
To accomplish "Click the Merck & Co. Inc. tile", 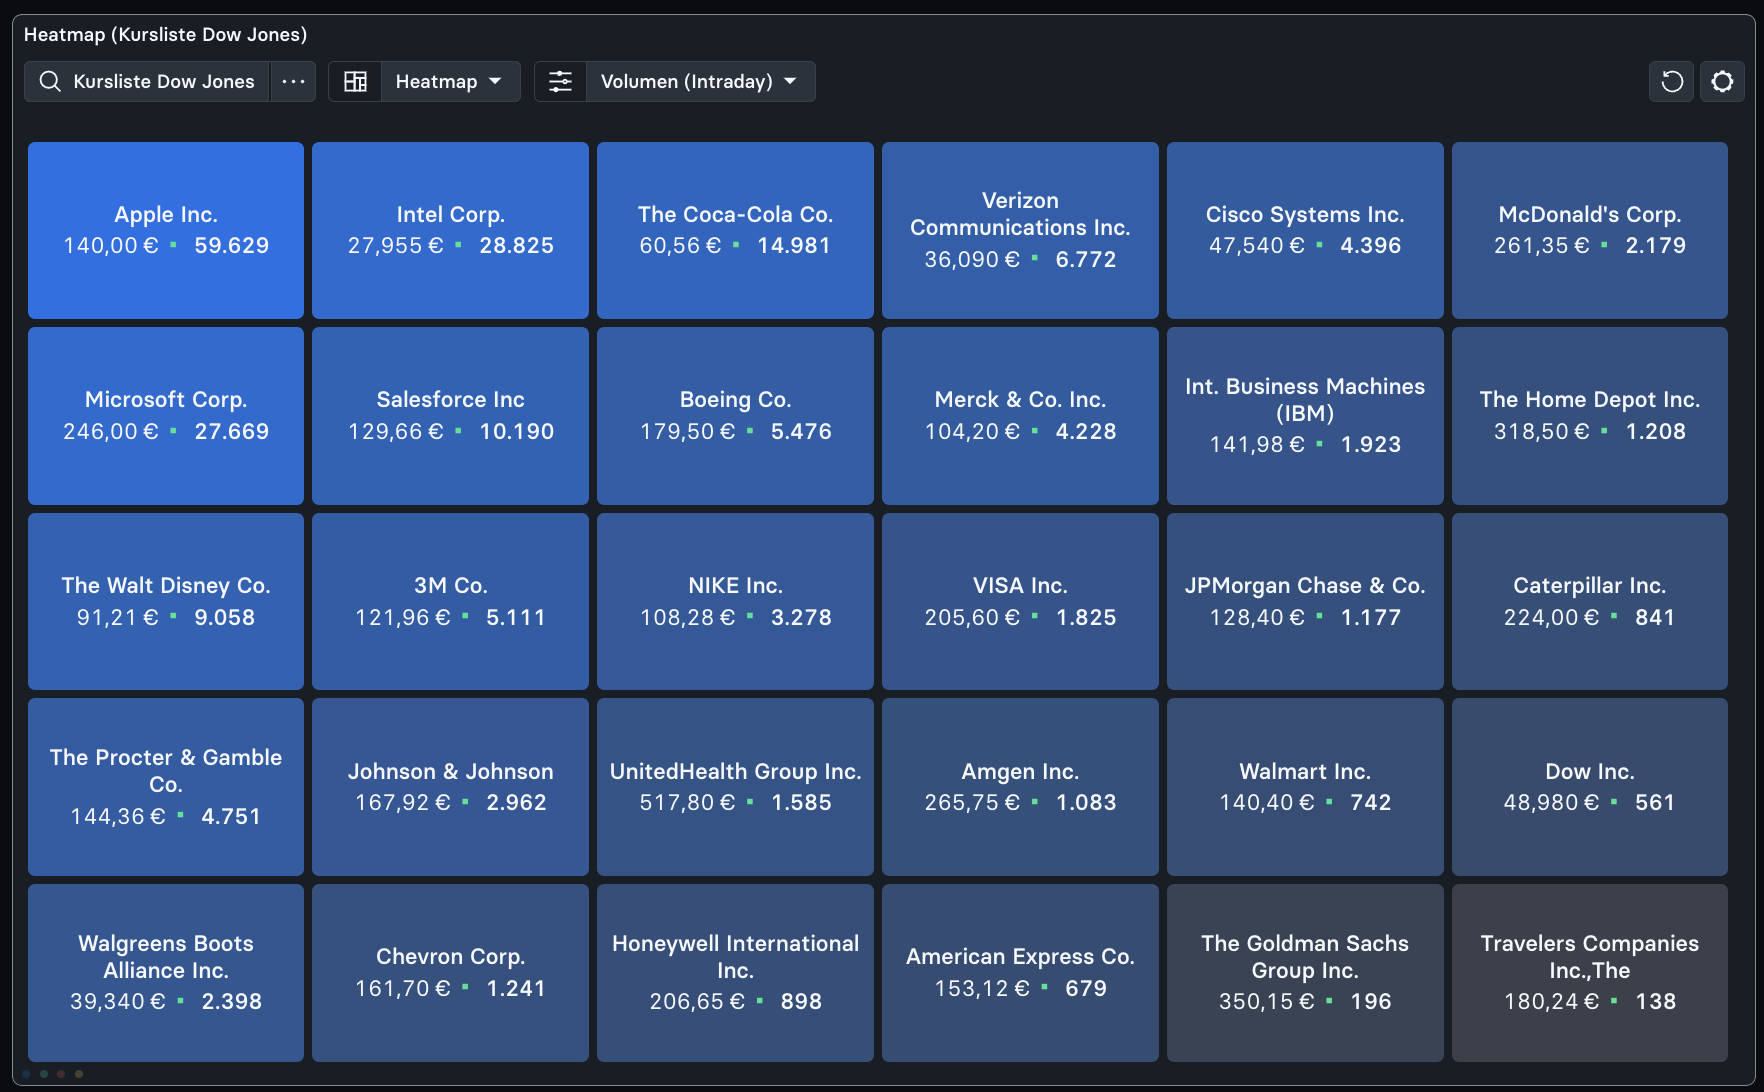I will [x=1020, y=416].
